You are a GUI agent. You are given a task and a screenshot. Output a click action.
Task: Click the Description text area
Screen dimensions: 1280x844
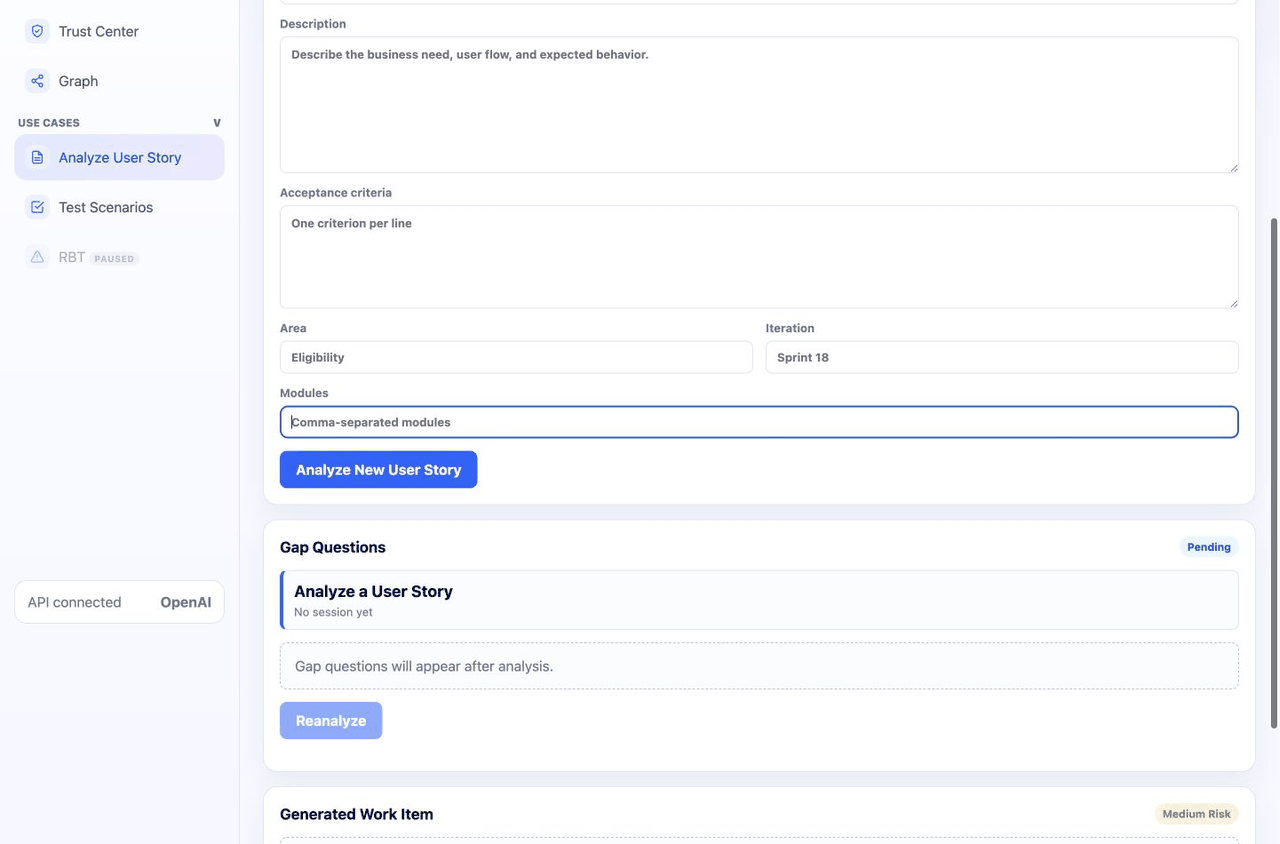point(759,105)
